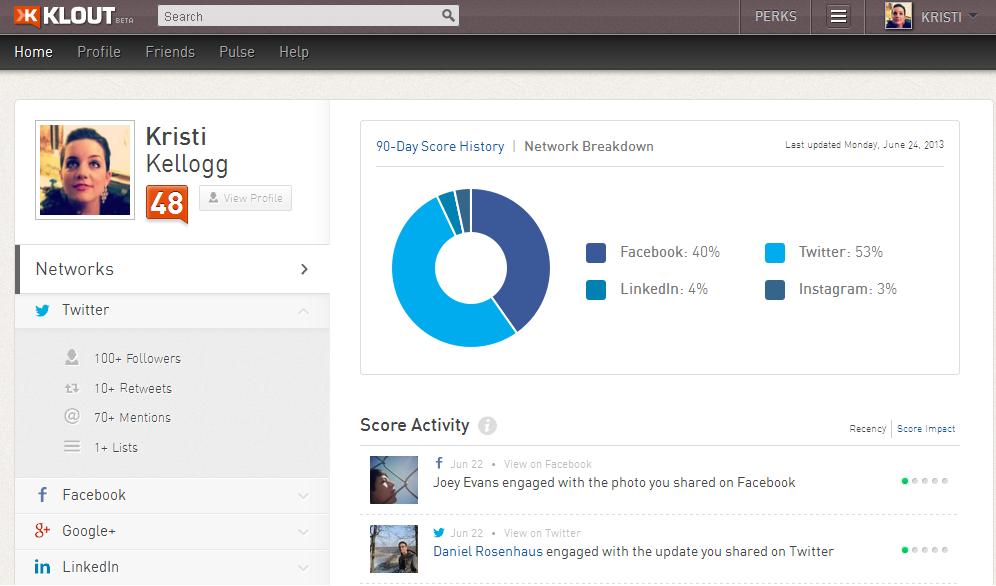The height and width of the screenshot is (586, 996).
Task: Click the Facebook f icon in Networks list
Action: coord(43,495)
